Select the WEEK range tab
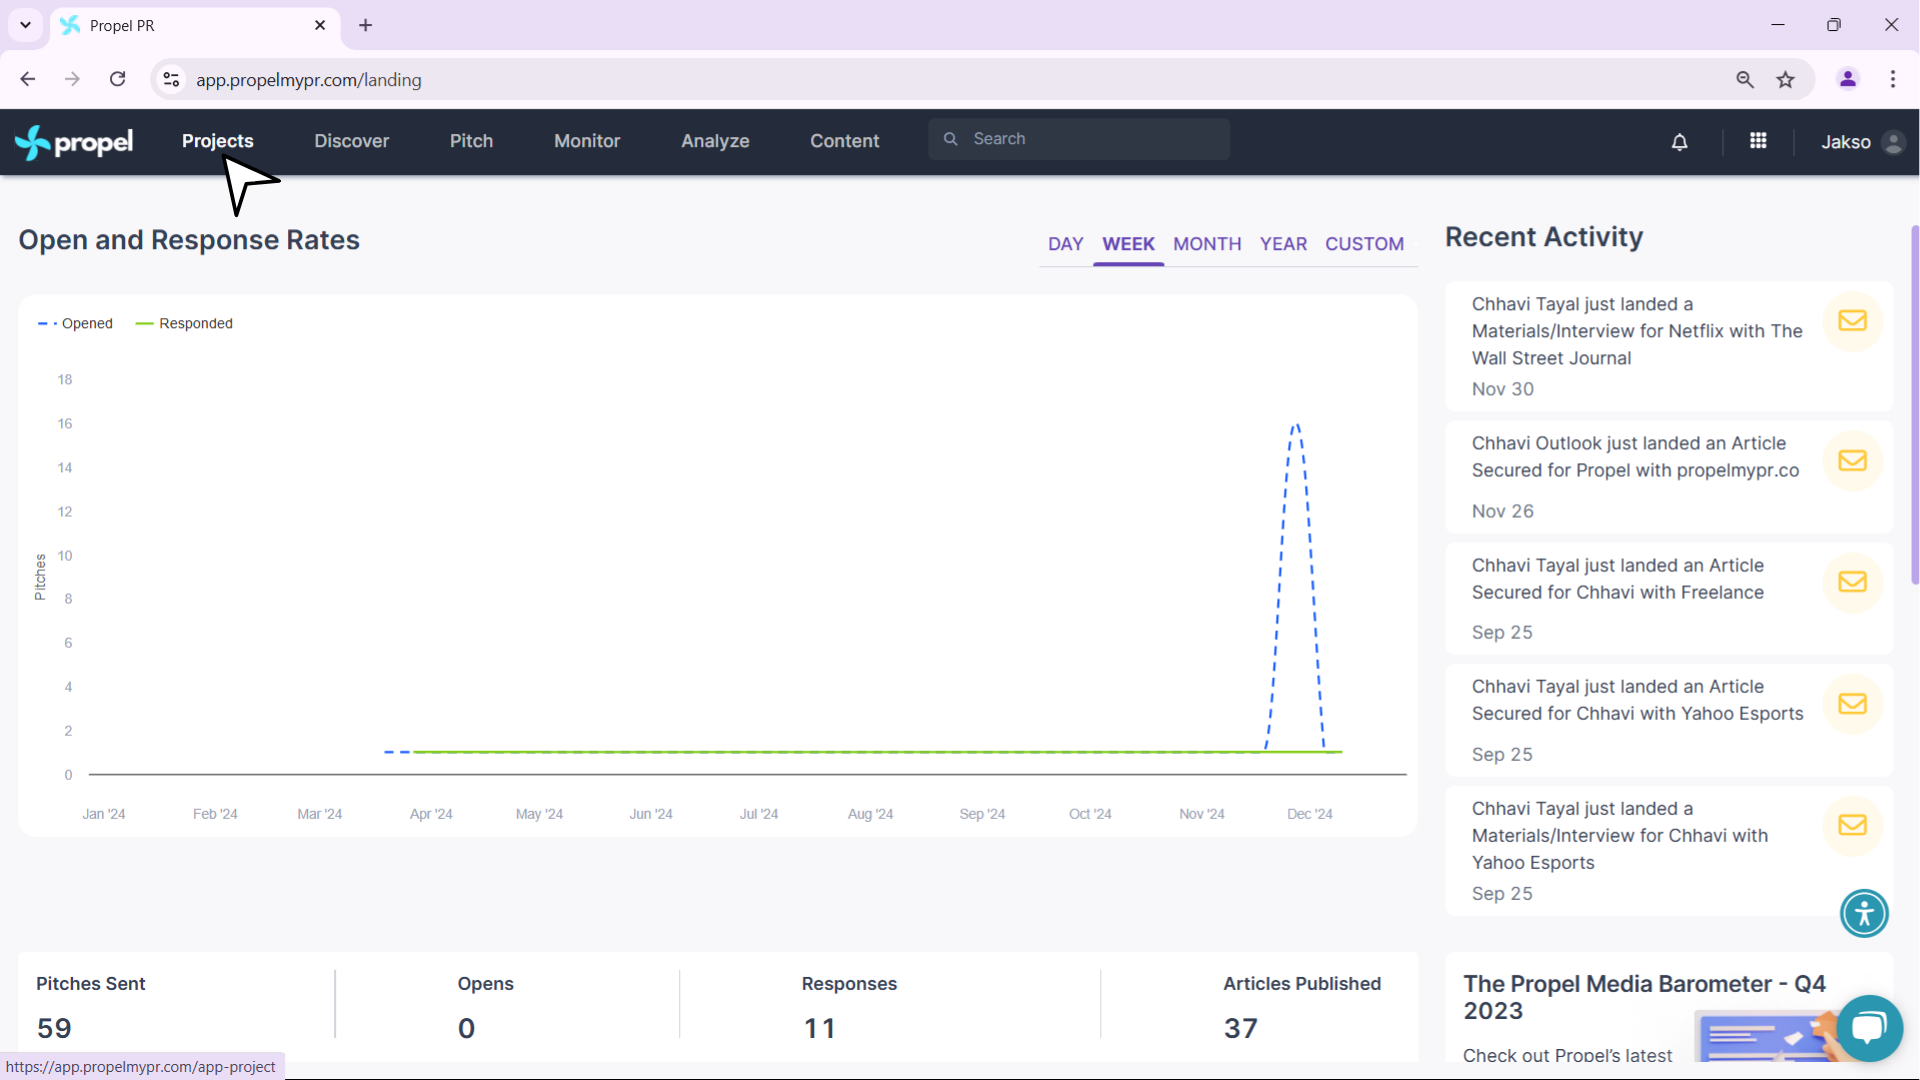Image resolution: width=1920 pixels, height=1080 pixels. [1129, 244]
